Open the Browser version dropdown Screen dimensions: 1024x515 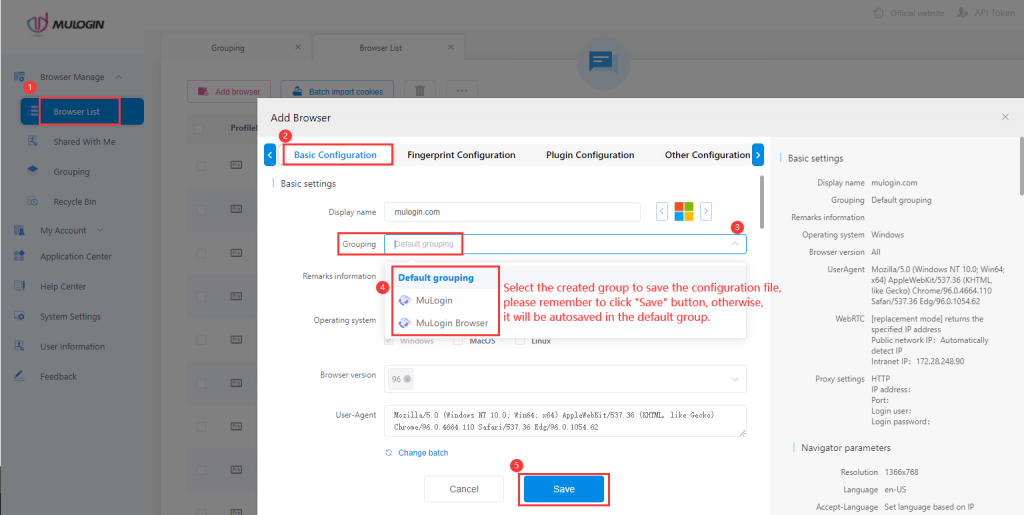pyautogui.click(x=565, y=379)
